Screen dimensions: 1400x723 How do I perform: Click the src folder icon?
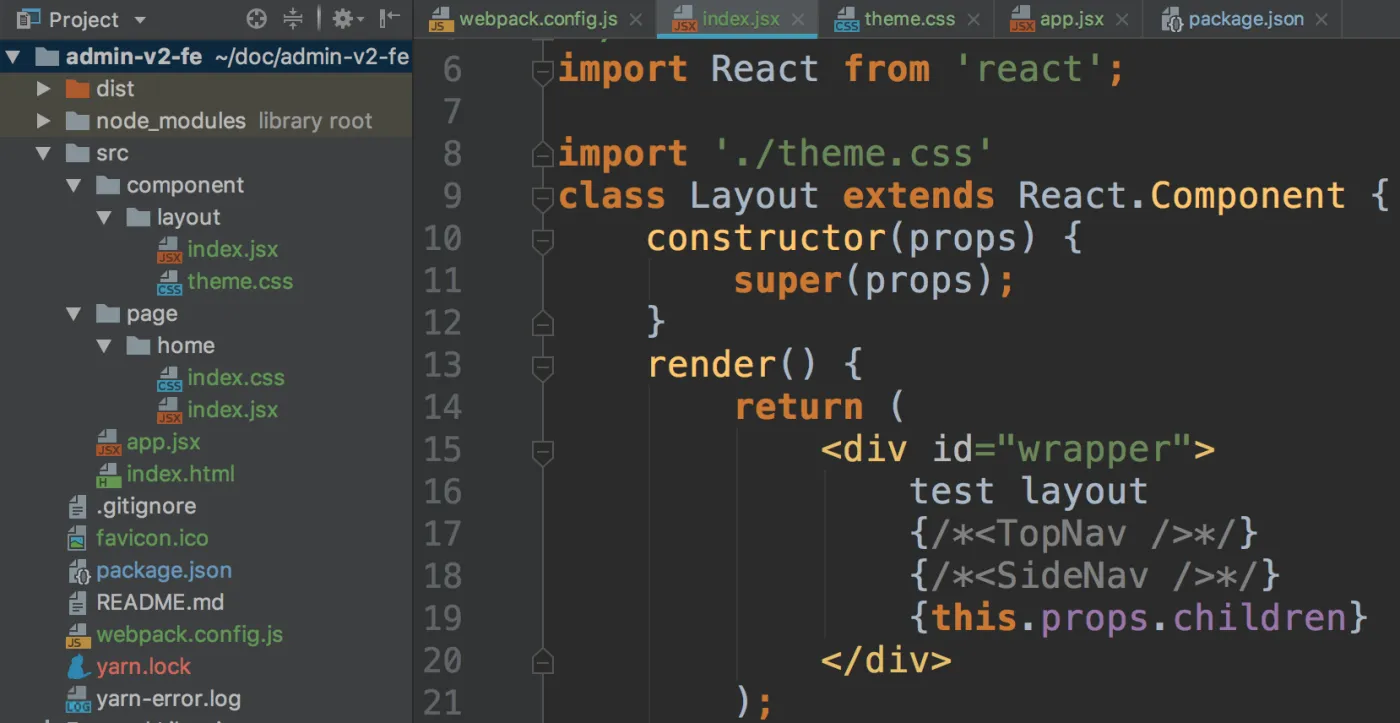tap(77, 153)
